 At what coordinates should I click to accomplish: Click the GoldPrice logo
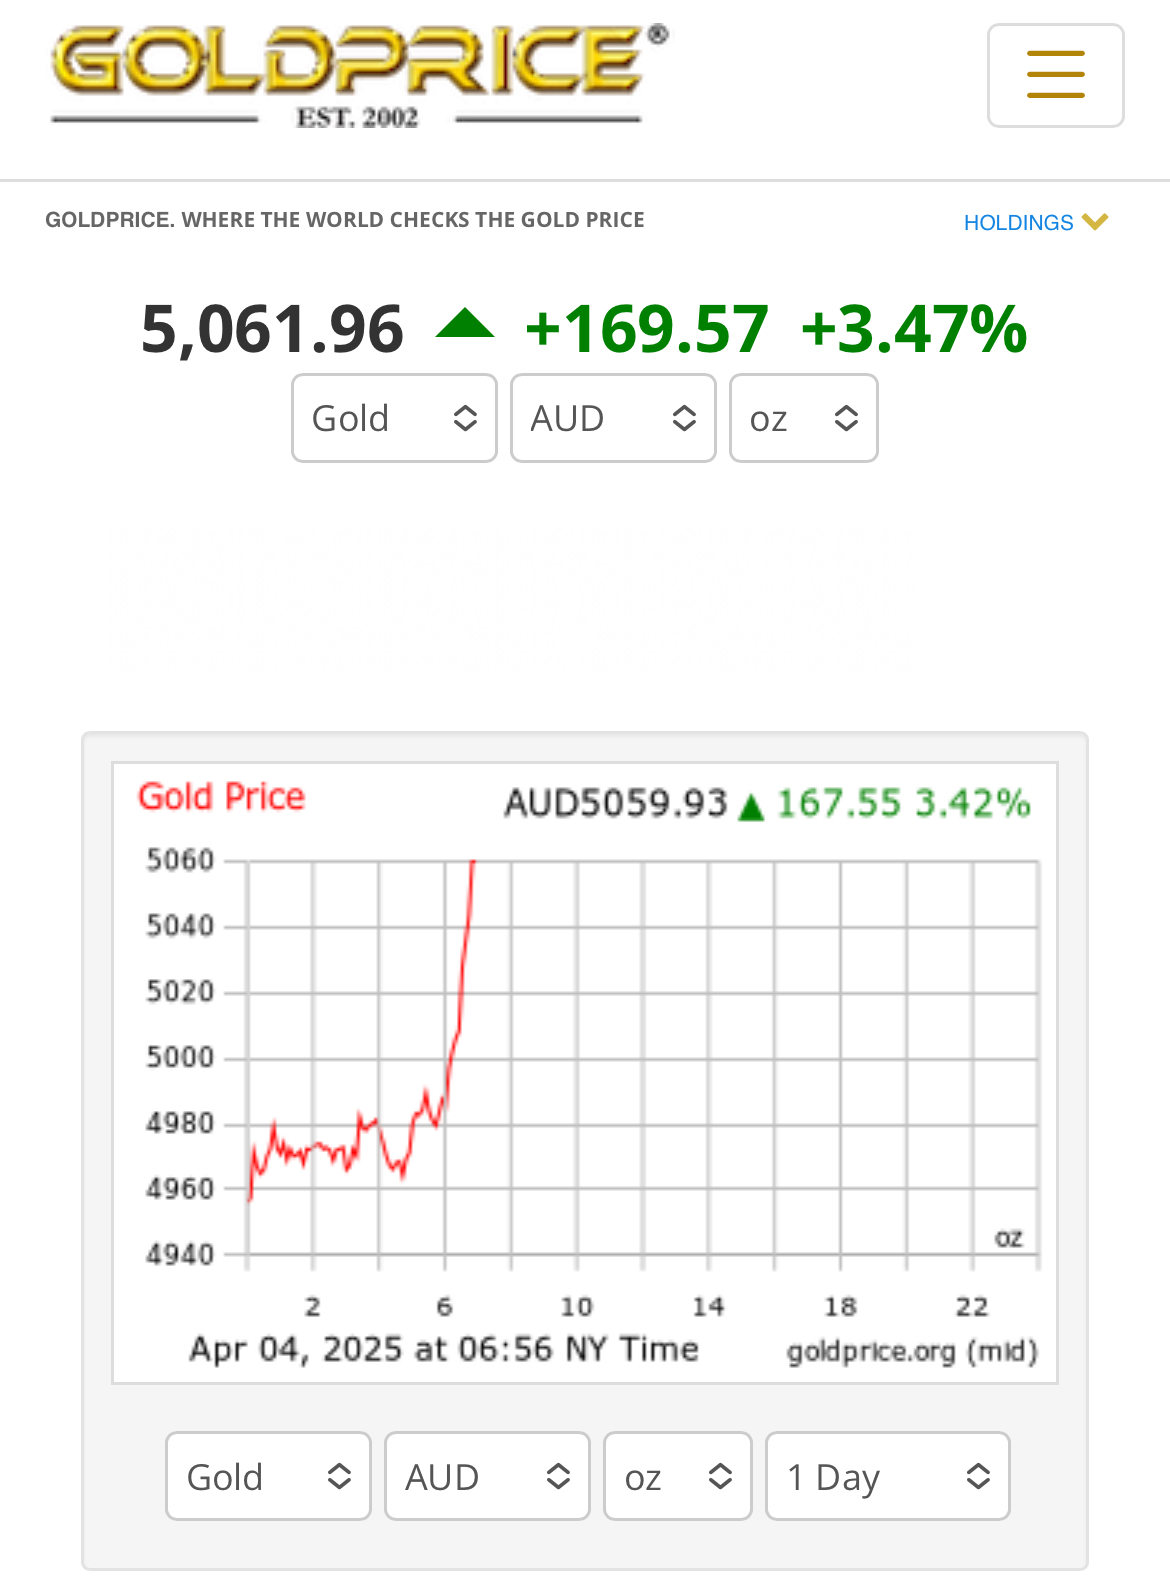point(359,76)
